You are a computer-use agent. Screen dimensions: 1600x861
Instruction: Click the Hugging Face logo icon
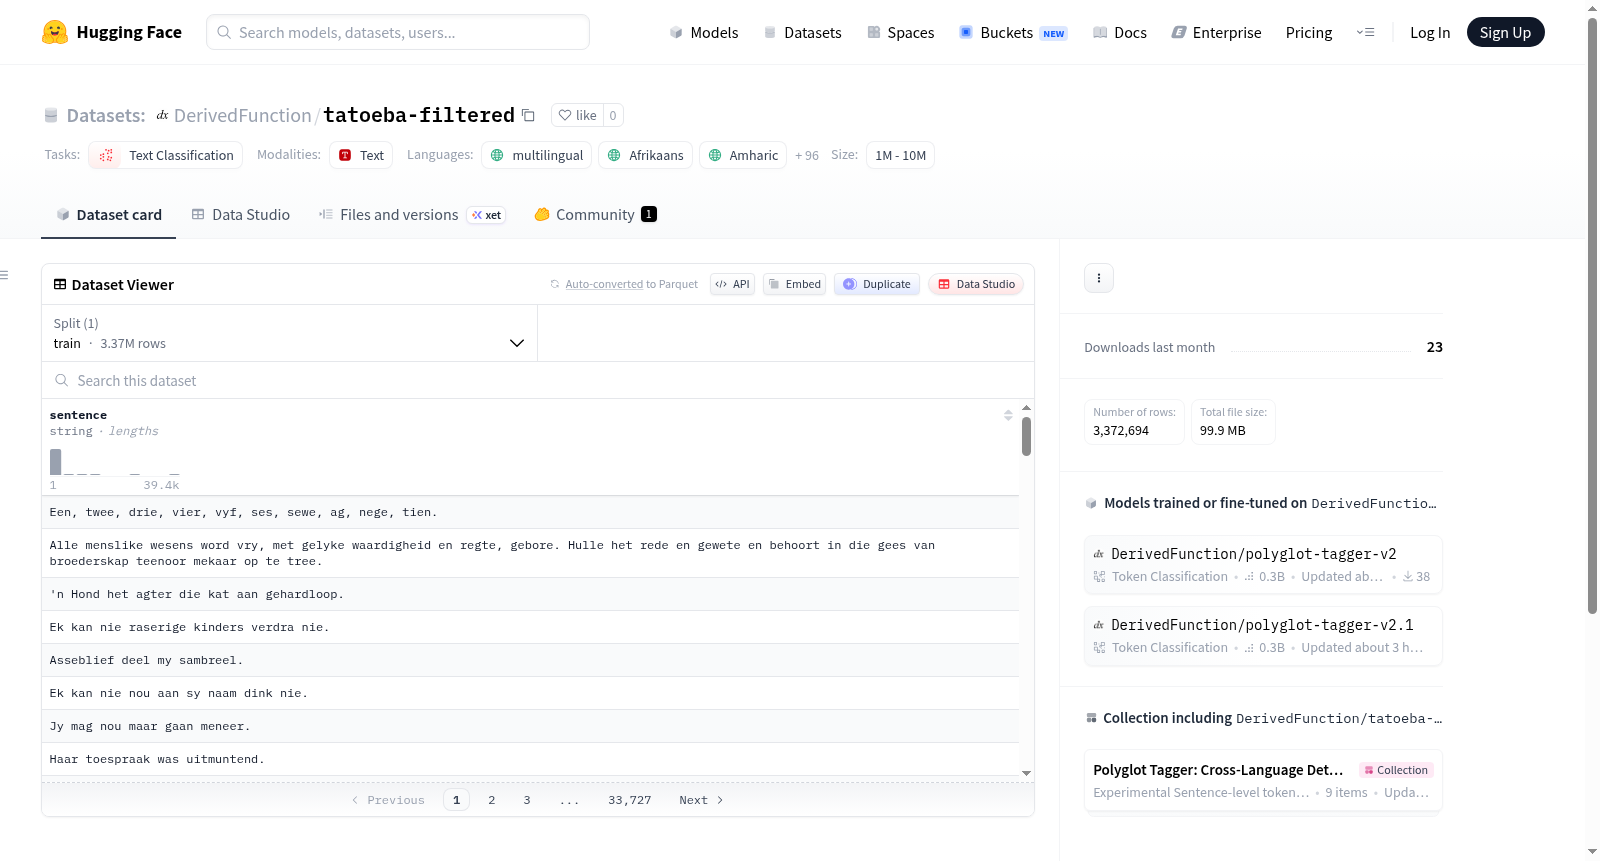tap(55, 32)
